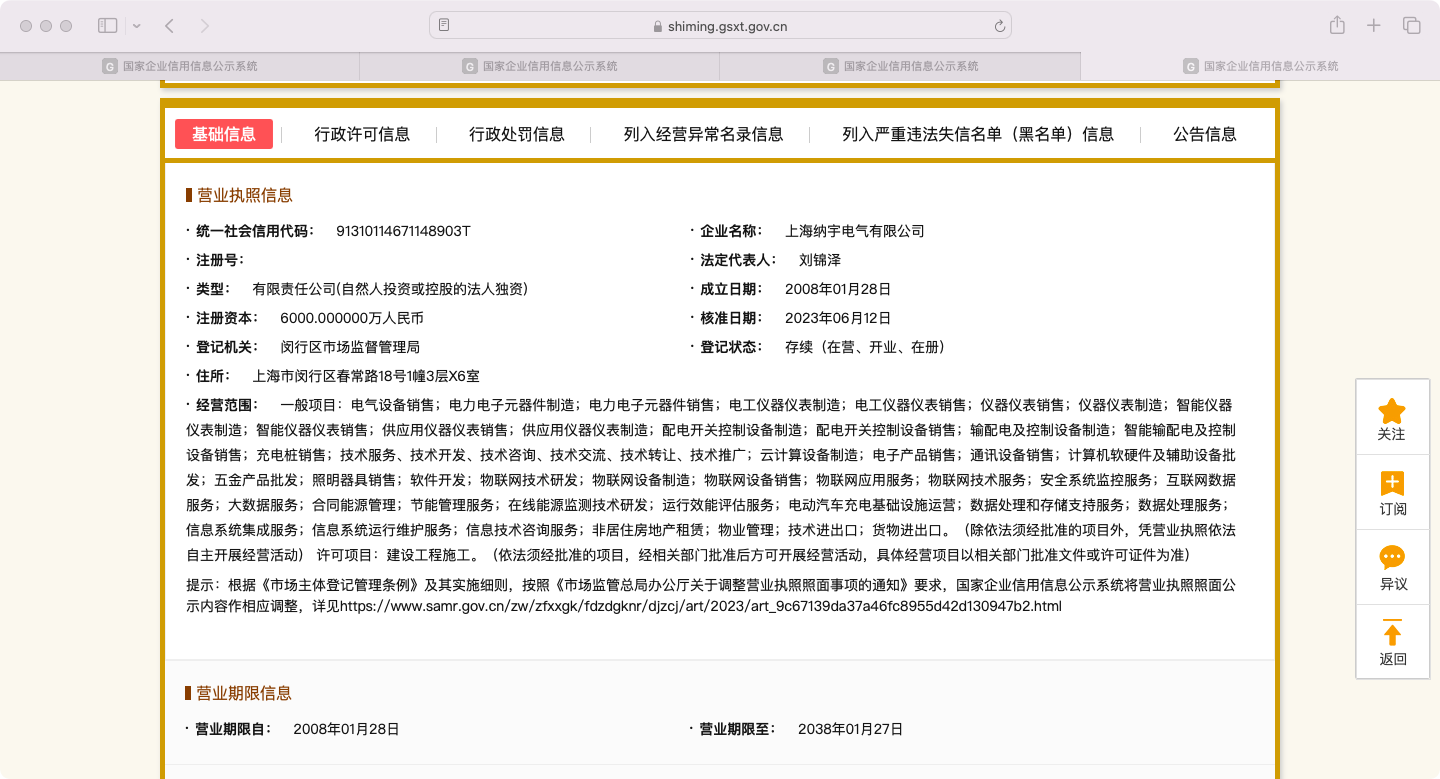Image resolution: width=1440 pixels, height=779 pixels.
Task: Open the 行政处罚信息 tab
Action: click(x=517, y=134)
